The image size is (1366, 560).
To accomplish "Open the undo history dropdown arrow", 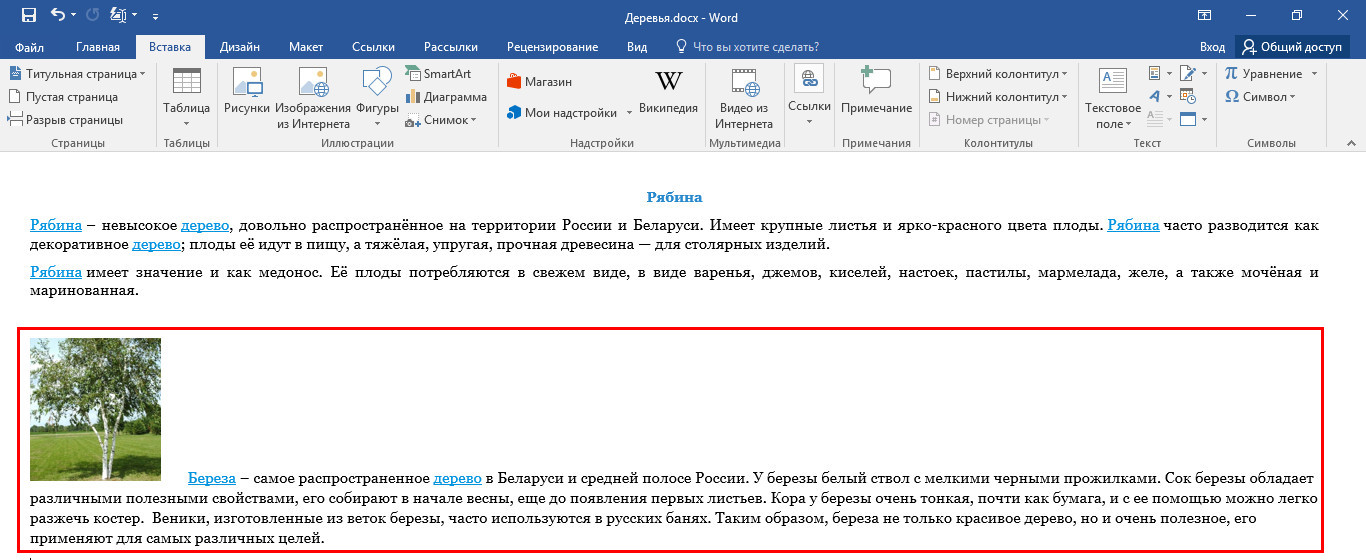I will pyautogui.click(x=74, y=15).
